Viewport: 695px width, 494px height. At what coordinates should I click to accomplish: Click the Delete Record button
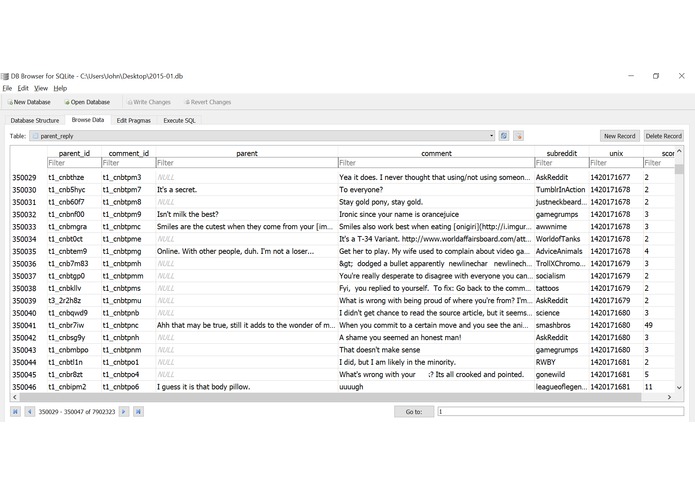[664, 136]
